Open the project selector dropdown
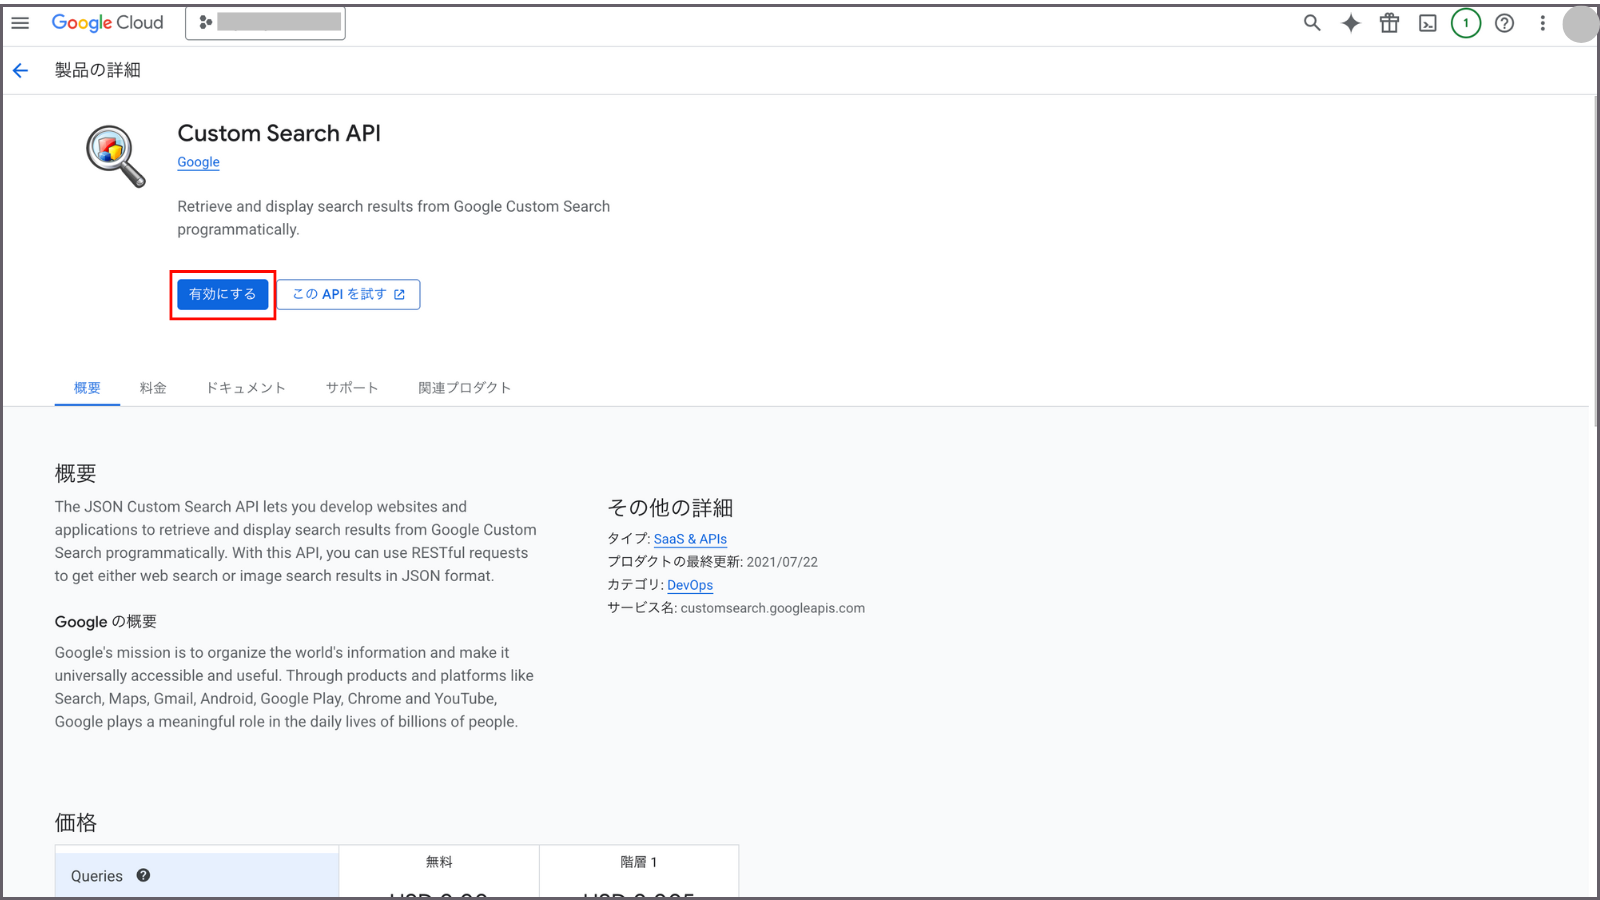Image resolution: width=1600 pixels, height=900 pixels. pyautogui.click(x=265, y=22)
